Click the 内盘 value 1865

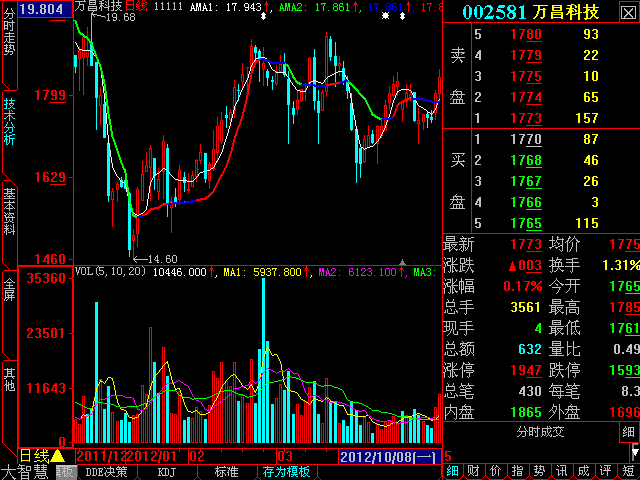click(x=526, y=412)
